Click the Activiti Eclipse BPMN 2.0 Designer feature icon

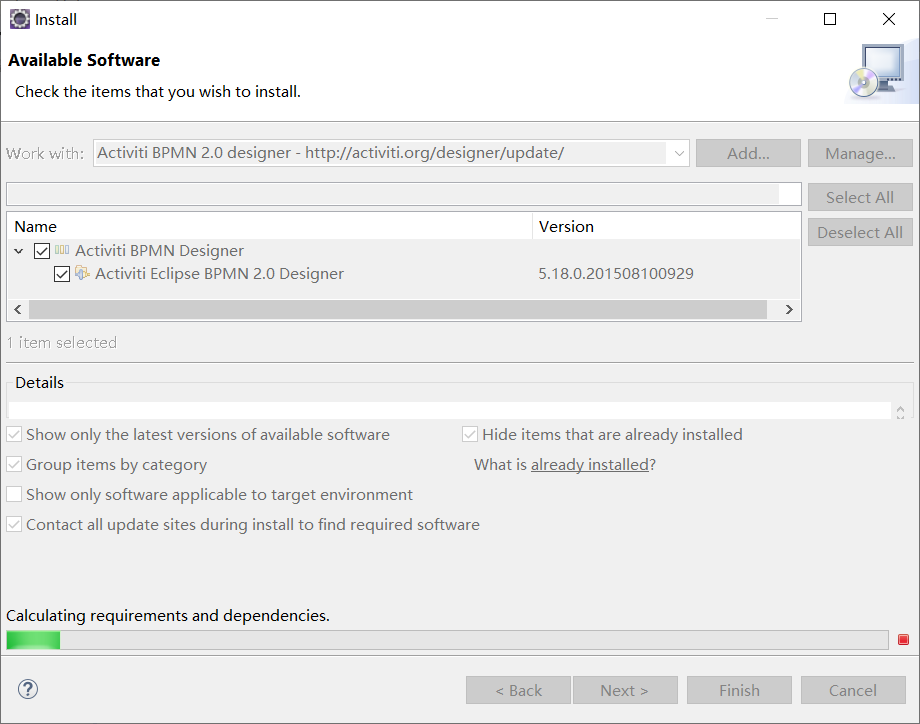(82, 273)
